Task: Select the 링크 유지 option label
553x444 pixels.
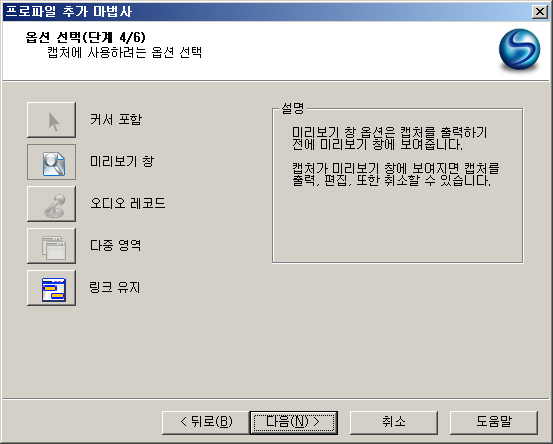Action: (115, 287)
